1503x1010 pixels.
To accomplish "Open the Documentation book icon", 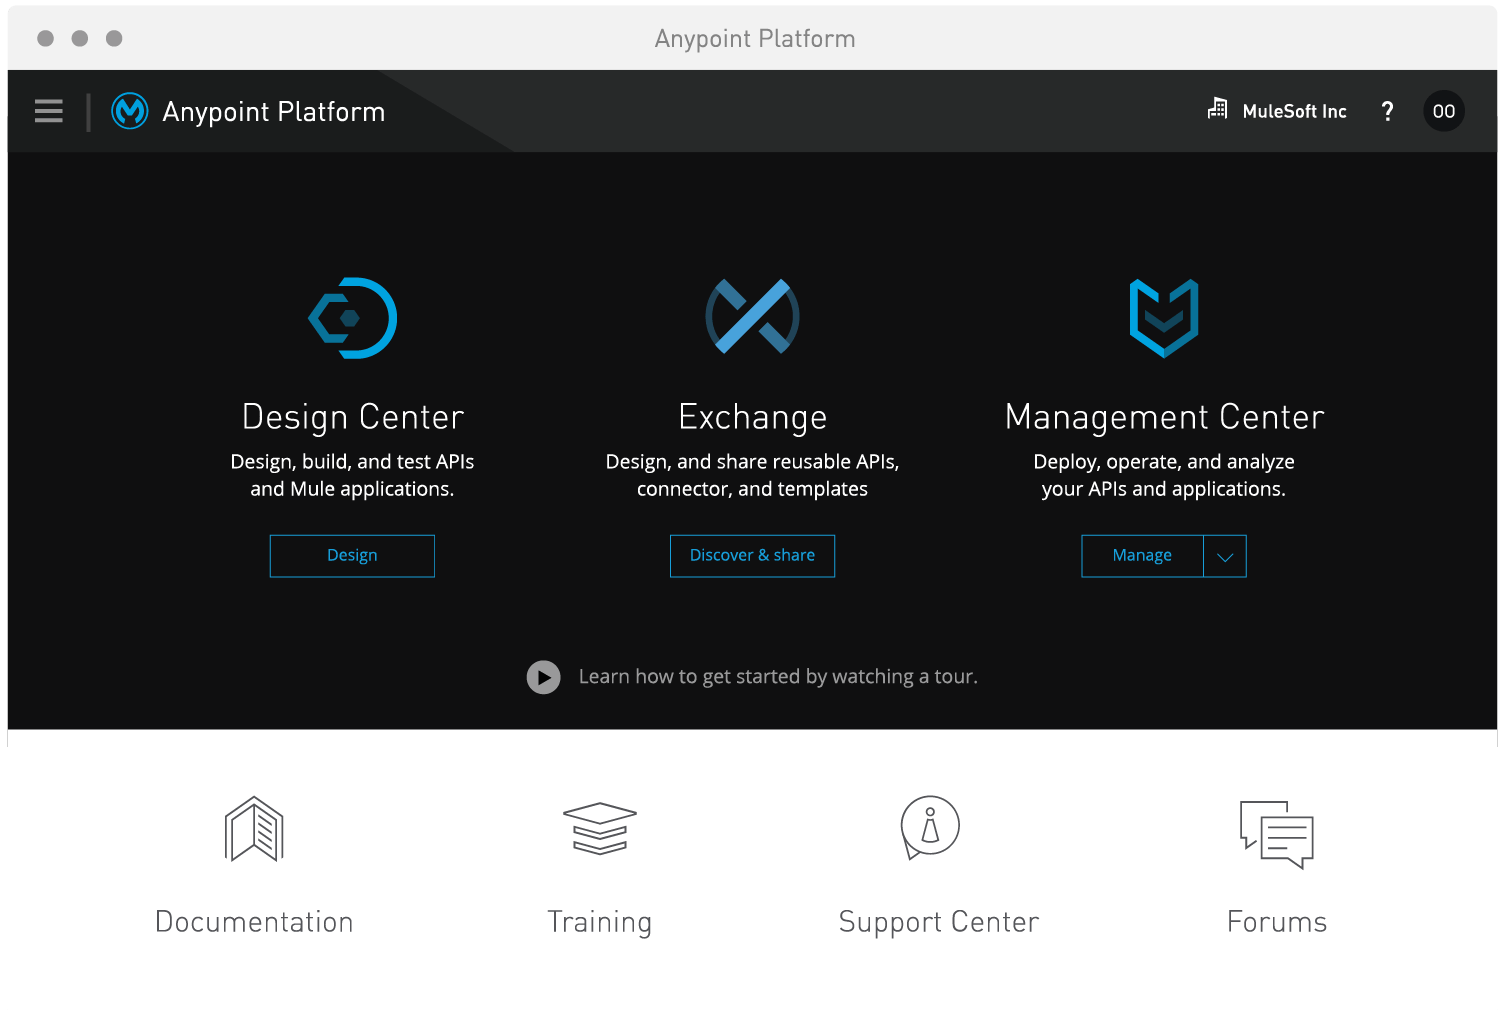I will [254, 829].
